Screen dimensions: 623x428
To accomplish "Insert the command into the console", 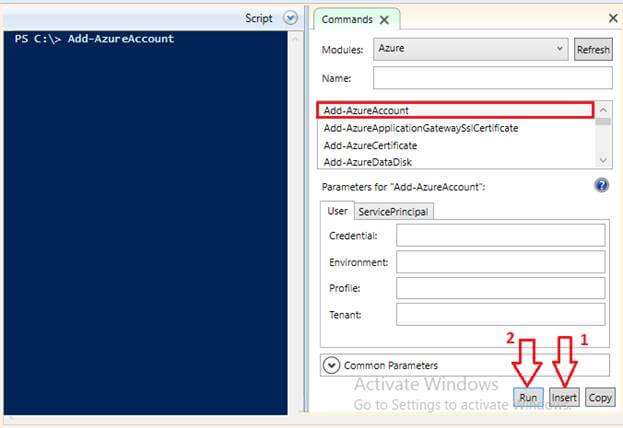I will click(564, 397).
